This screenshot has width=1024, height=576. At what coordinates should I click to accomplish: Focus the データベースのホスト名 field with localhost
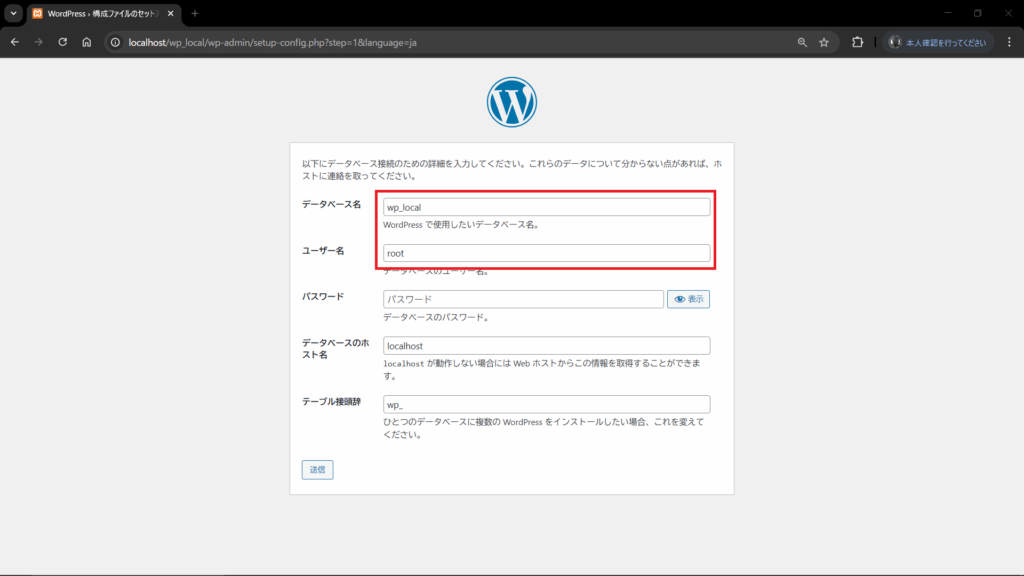[547, 345]
